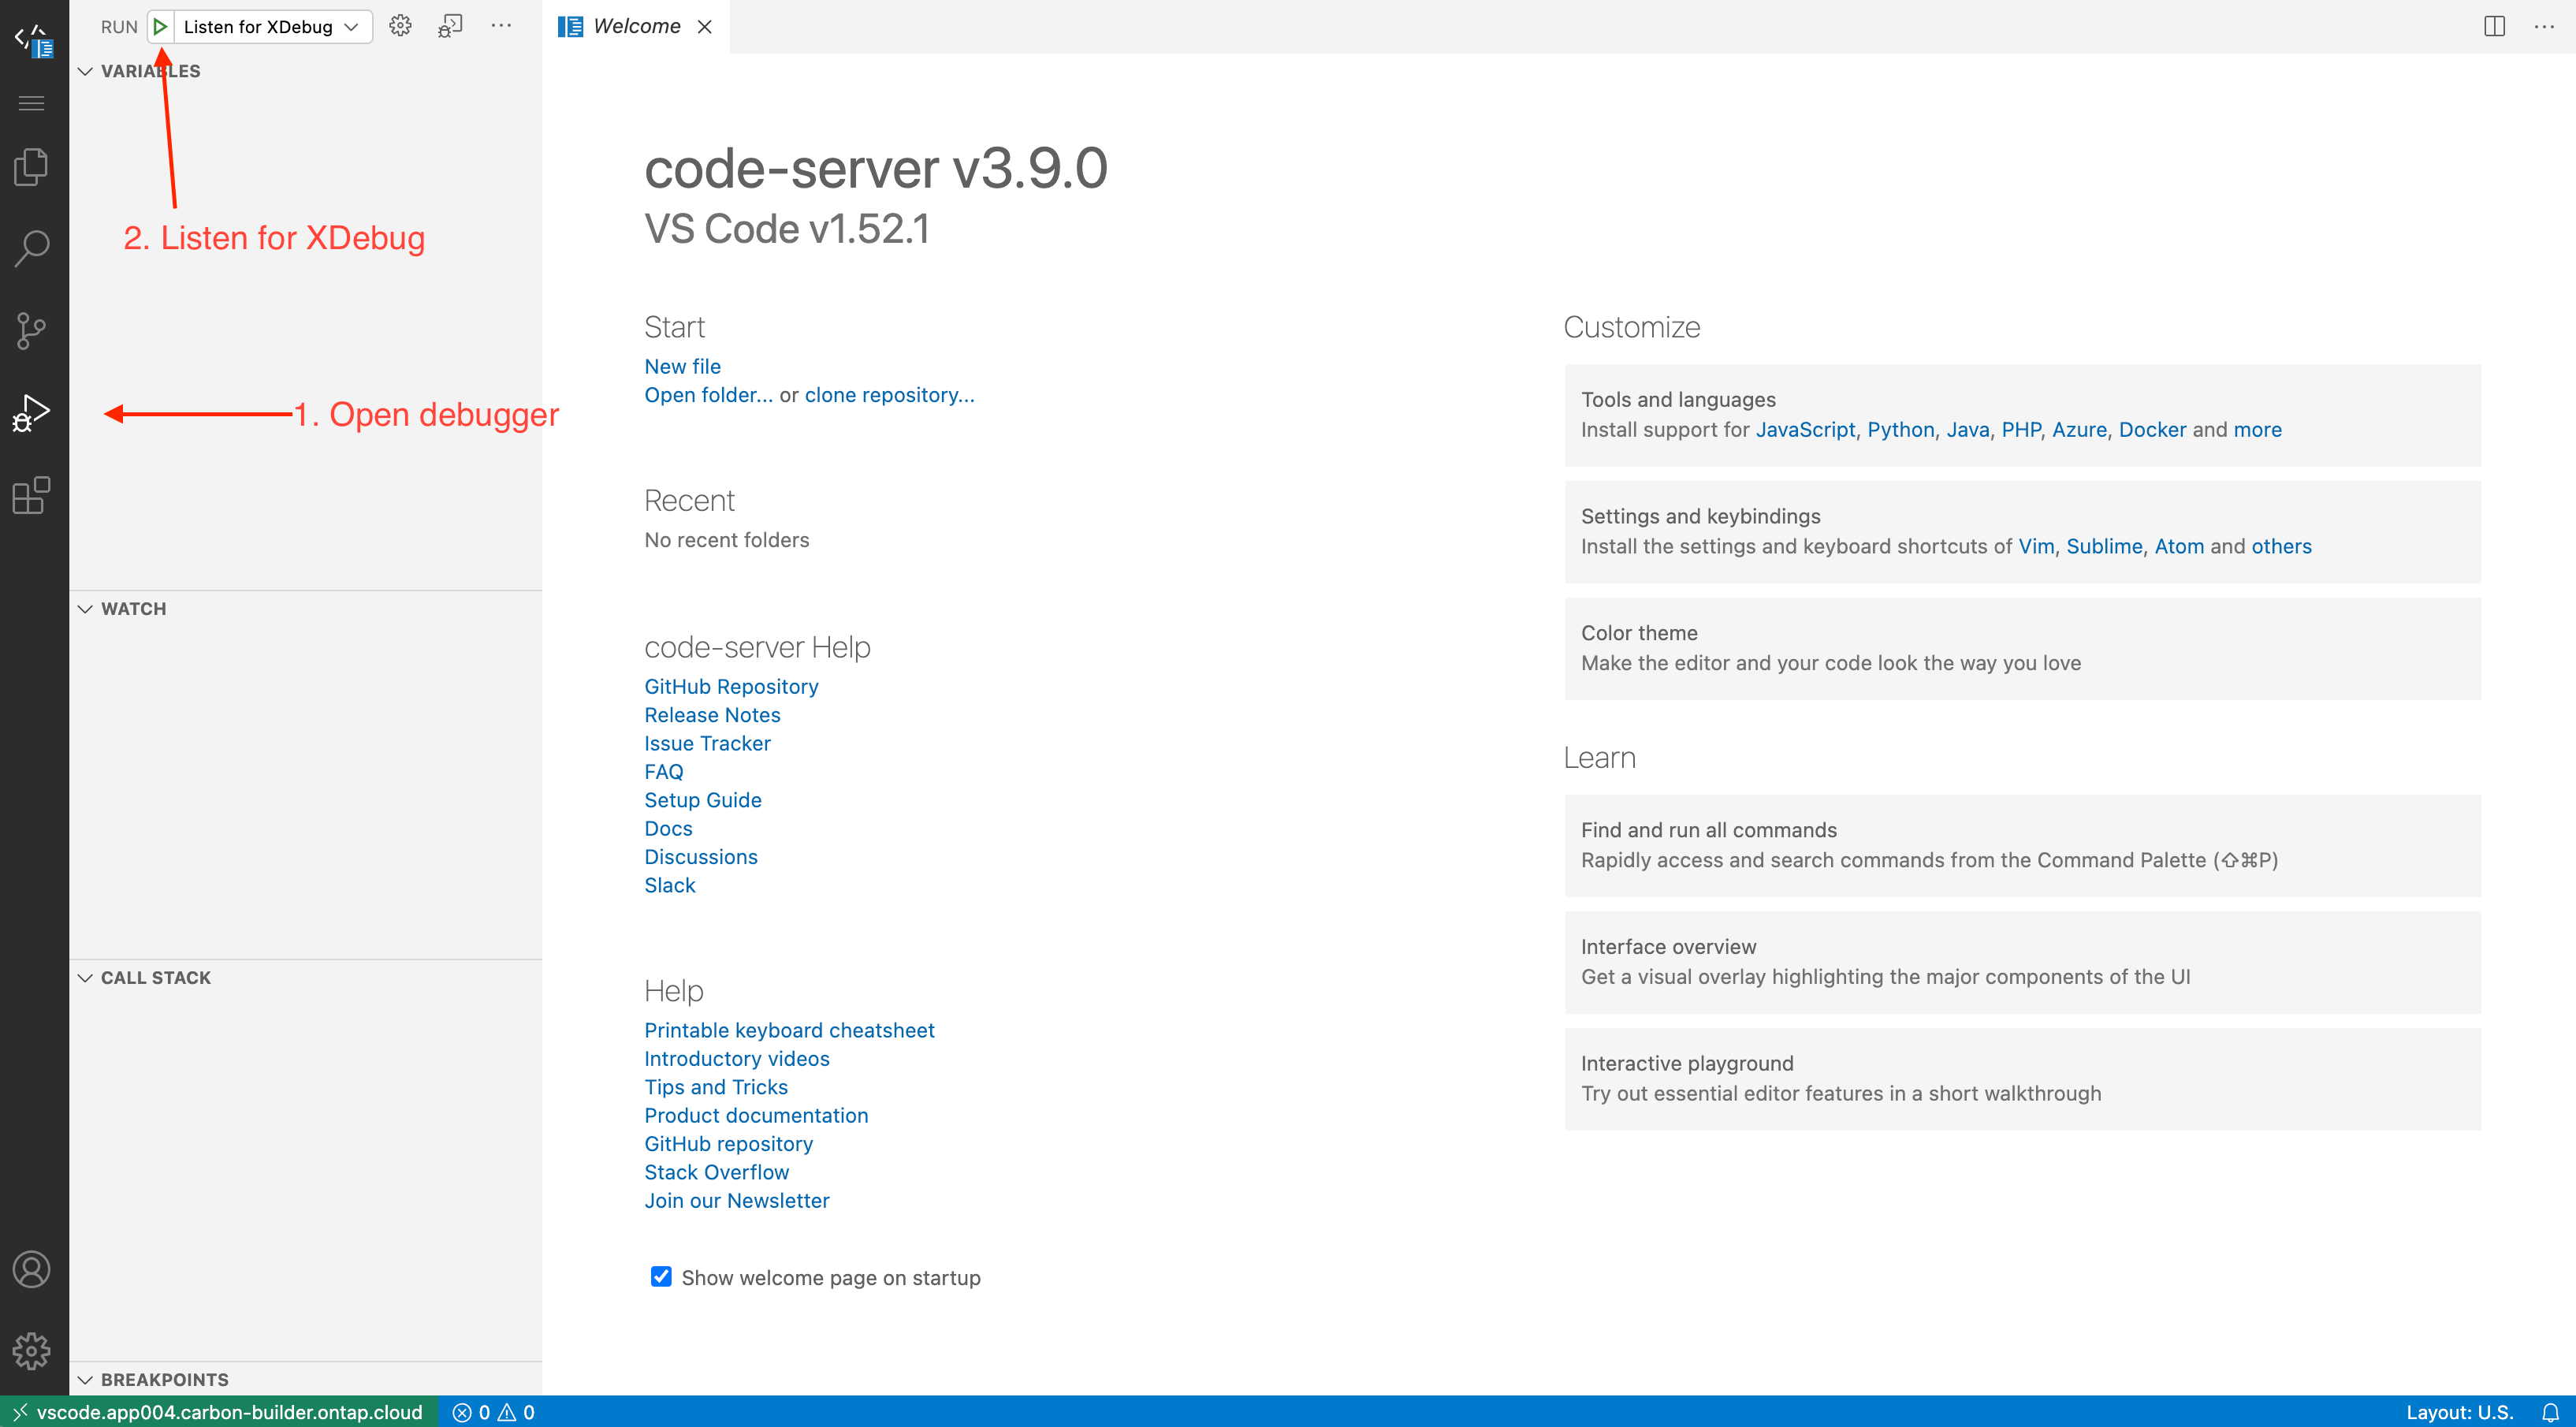Open the Slack link
2576x1427 pixels.
point(669,886)
